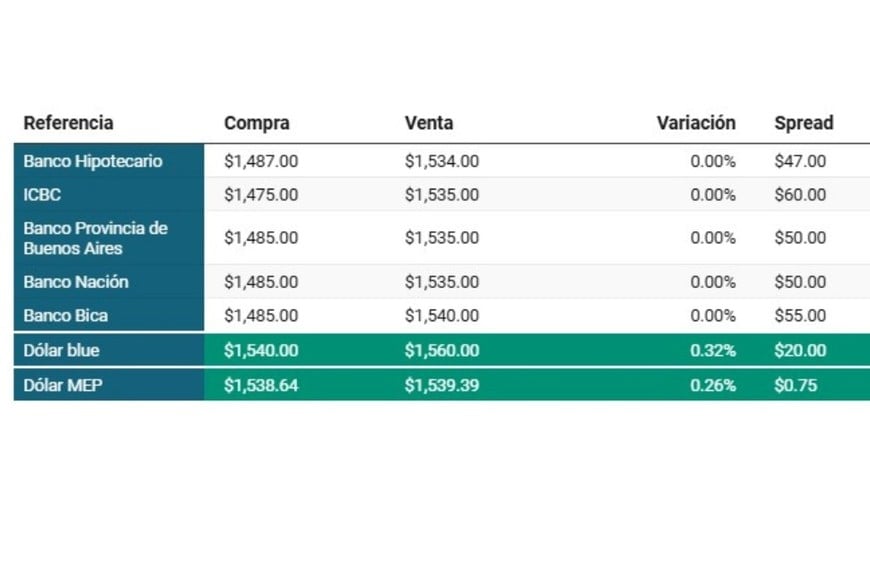Select the Variación column header
Image resolution: width=870 pixels, height=578 pixels.
[x=696, y=123]
